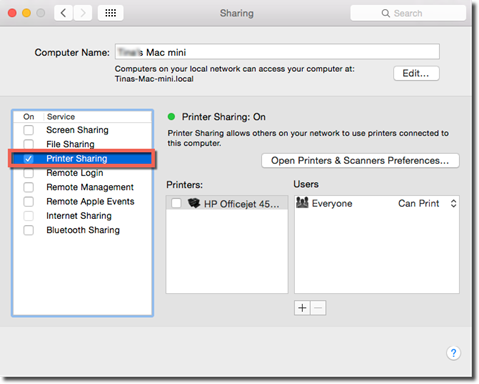Check the HP Officejet printer checkbox

pos(176,203)
